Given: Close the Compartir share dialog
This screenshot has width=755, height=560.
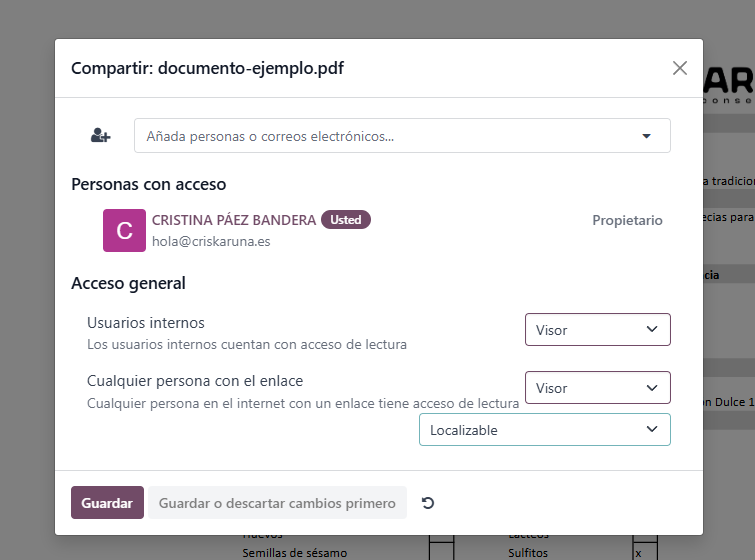Looking at the screenshot, I should pyautogui.click(x=680, y=68).
